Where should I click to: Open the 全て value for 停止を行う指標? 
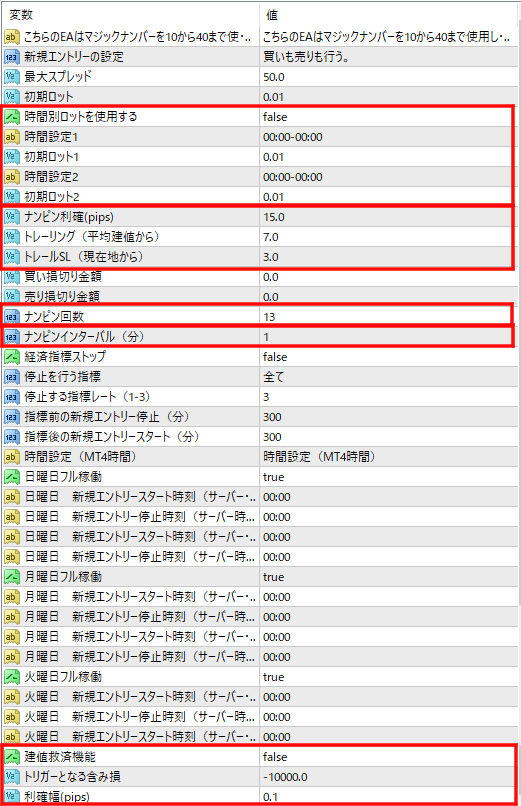tap(273, 377)
